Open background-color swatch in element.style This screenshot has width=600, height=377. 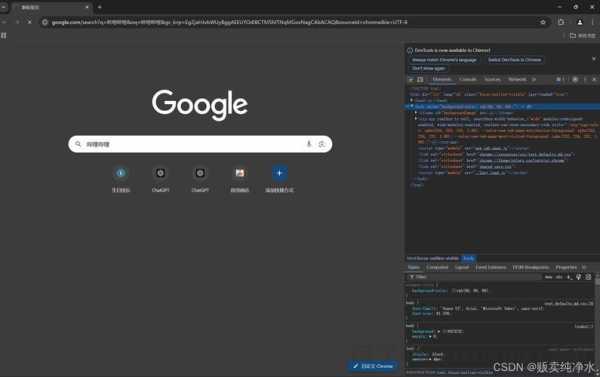[453, 291]
